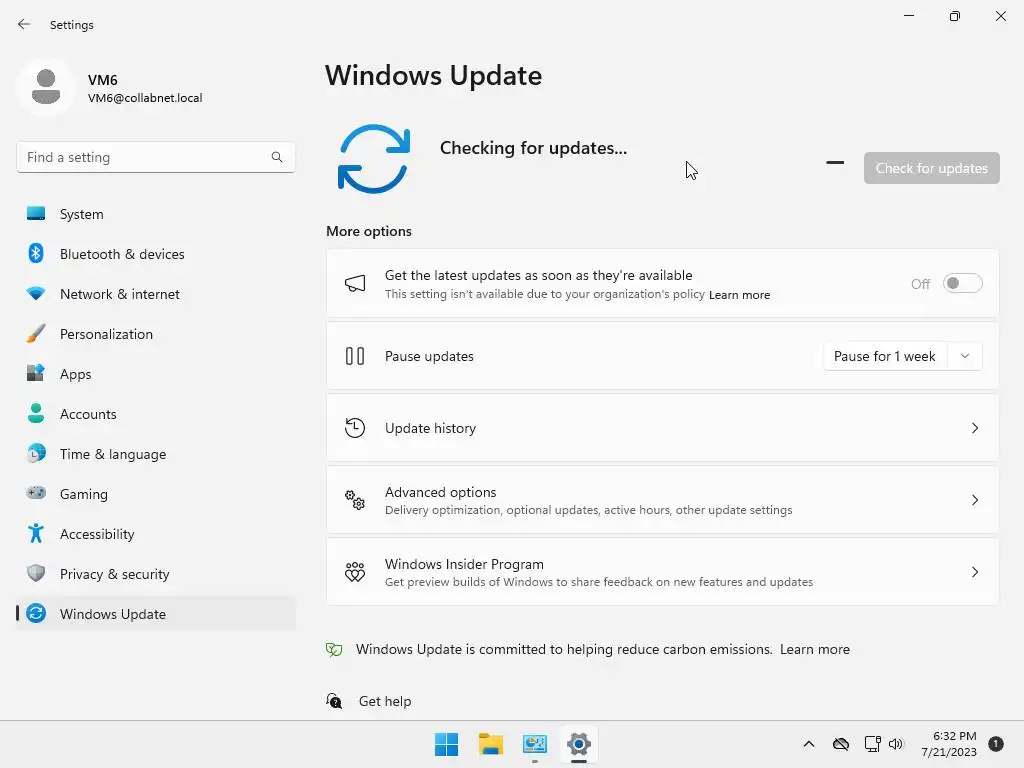Screen dimensions: 1024x768
Task: Click the Accounts person icon
Action: [36, 413]
